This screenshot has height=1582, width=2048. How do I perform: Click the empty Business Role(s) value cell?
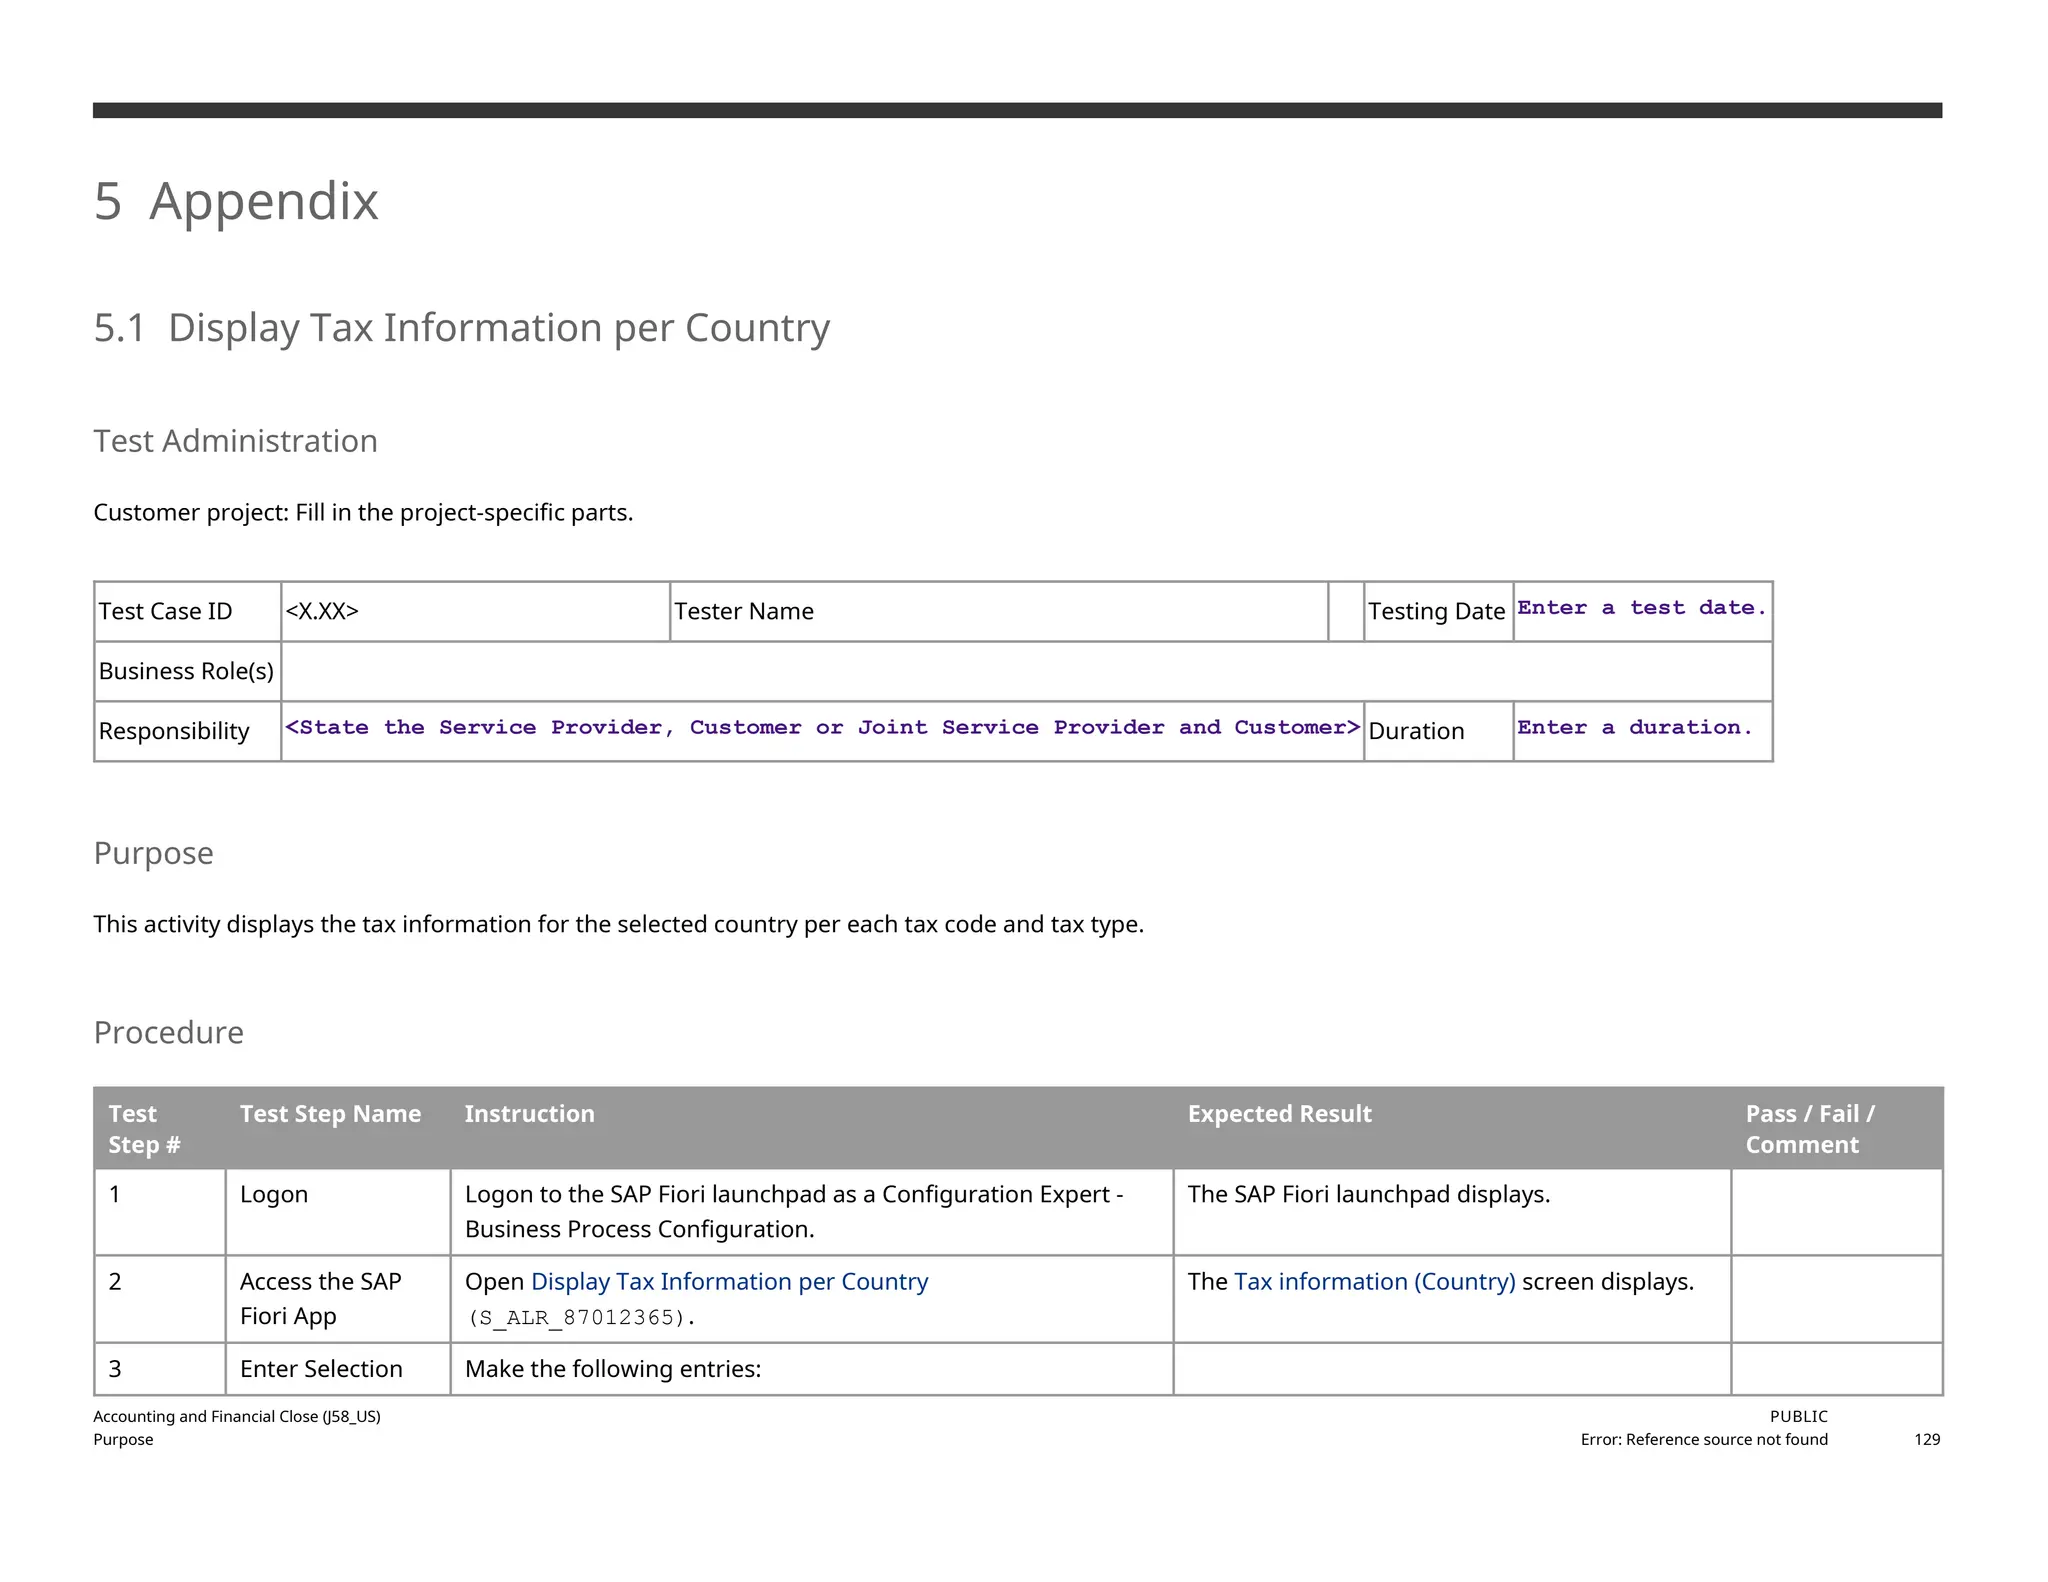click(1027, 671)
